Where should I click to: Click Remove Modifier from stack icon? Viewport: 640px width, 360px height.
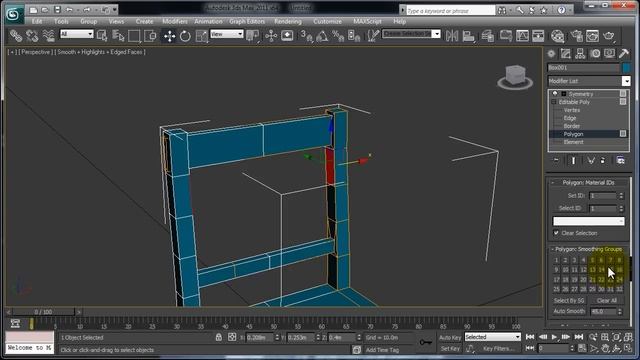pyautogui.click(x=603, y=160)
